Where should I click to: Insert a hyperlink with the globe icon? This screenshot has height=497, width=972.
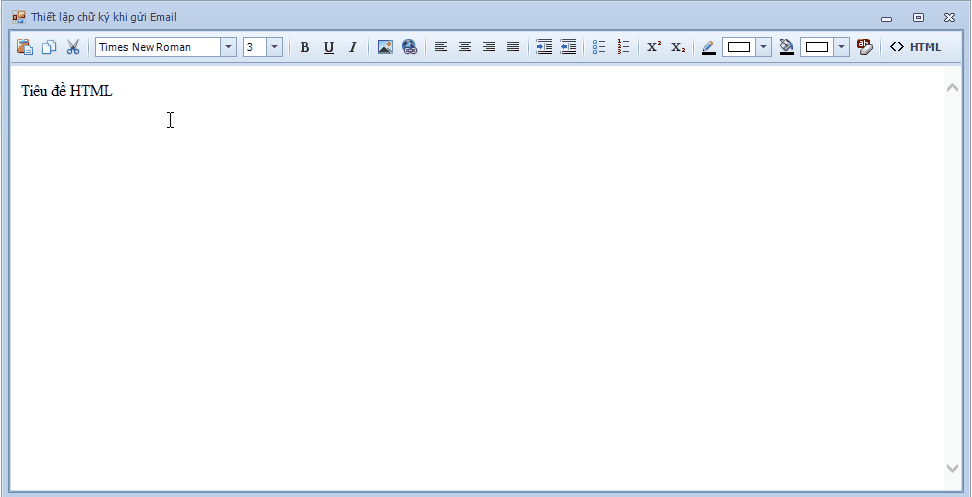pos(409,47)
